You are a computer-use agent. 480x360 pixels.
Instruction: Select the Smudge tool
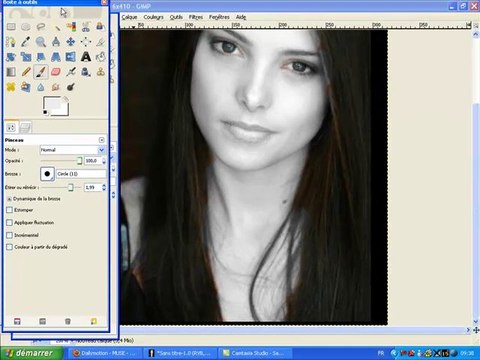pos(56,87)
